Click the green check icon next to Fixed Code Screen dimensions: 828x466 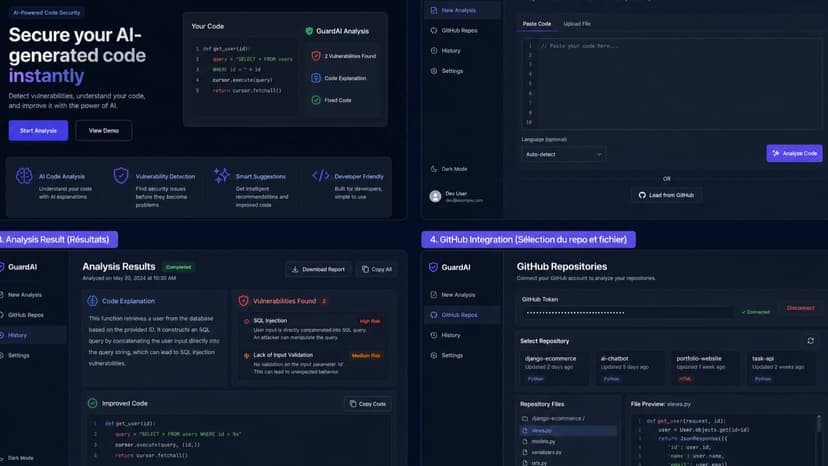[316, 100]
